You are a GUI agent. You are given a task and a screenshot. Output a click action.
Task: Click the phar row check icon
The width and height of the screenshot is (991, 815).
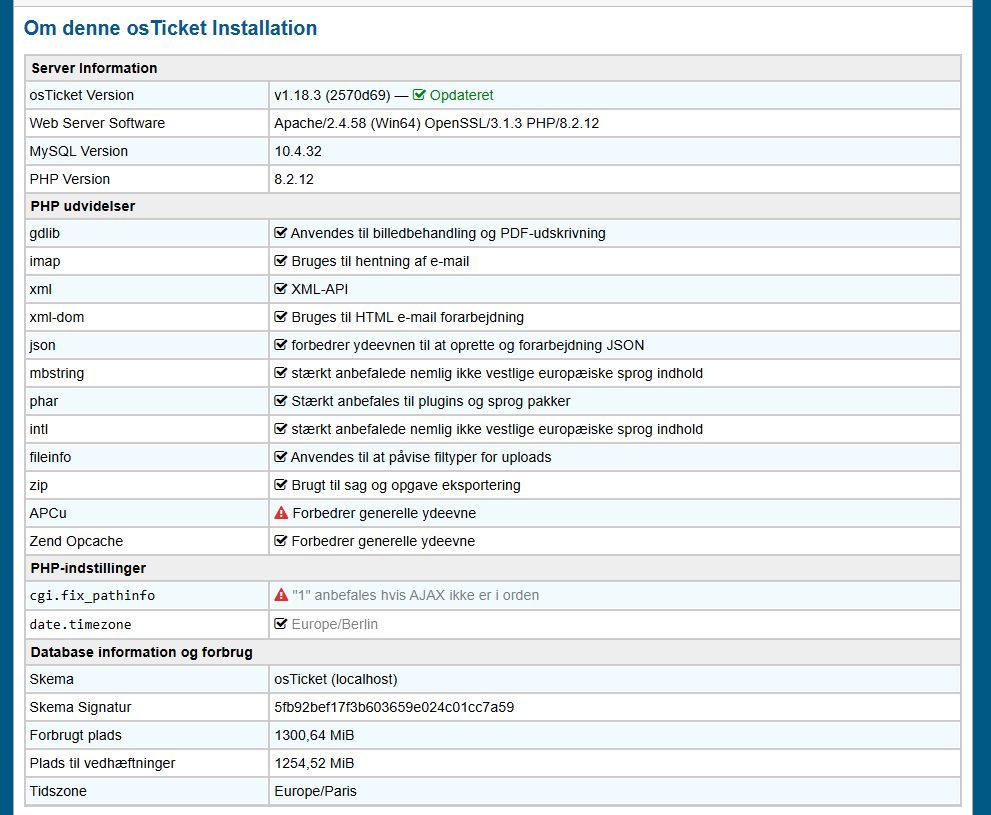point(281,401)
